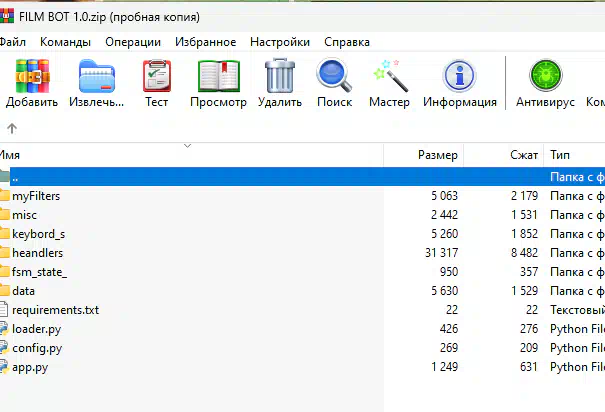
Task: Click size value 1 249 for app.py
Action: pos(444,366)
